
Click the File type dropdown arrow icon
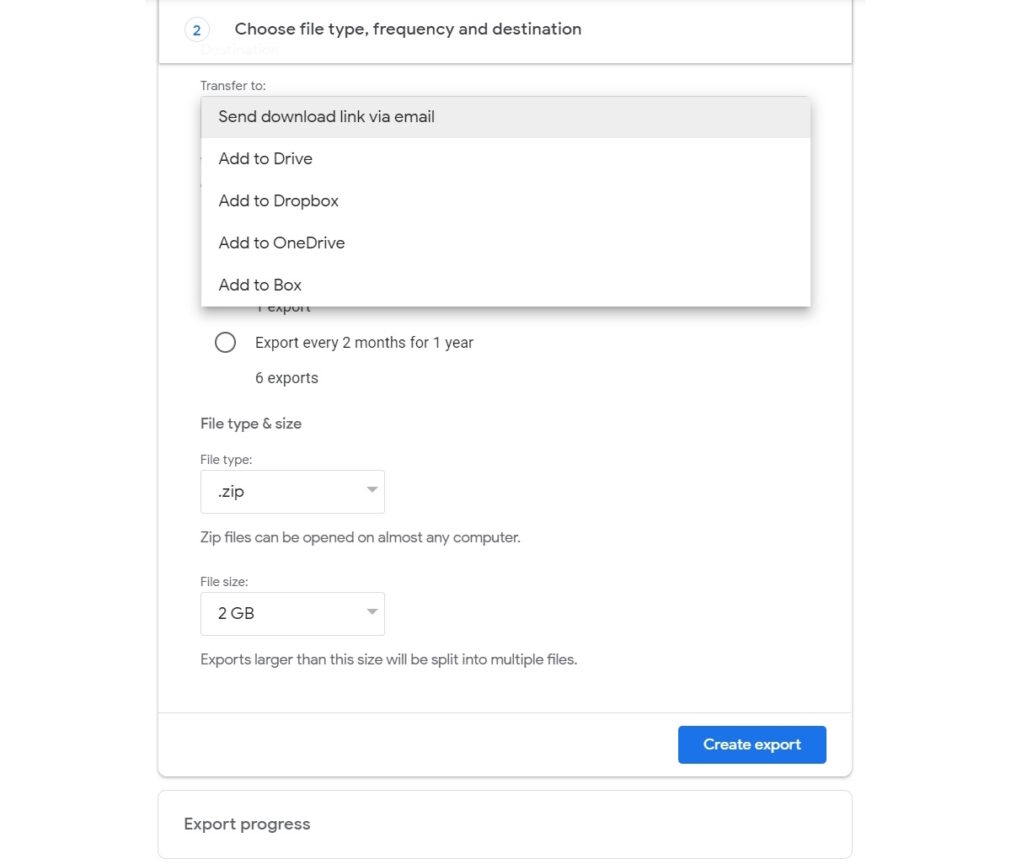pyautogui.click(x=370, y=491)
